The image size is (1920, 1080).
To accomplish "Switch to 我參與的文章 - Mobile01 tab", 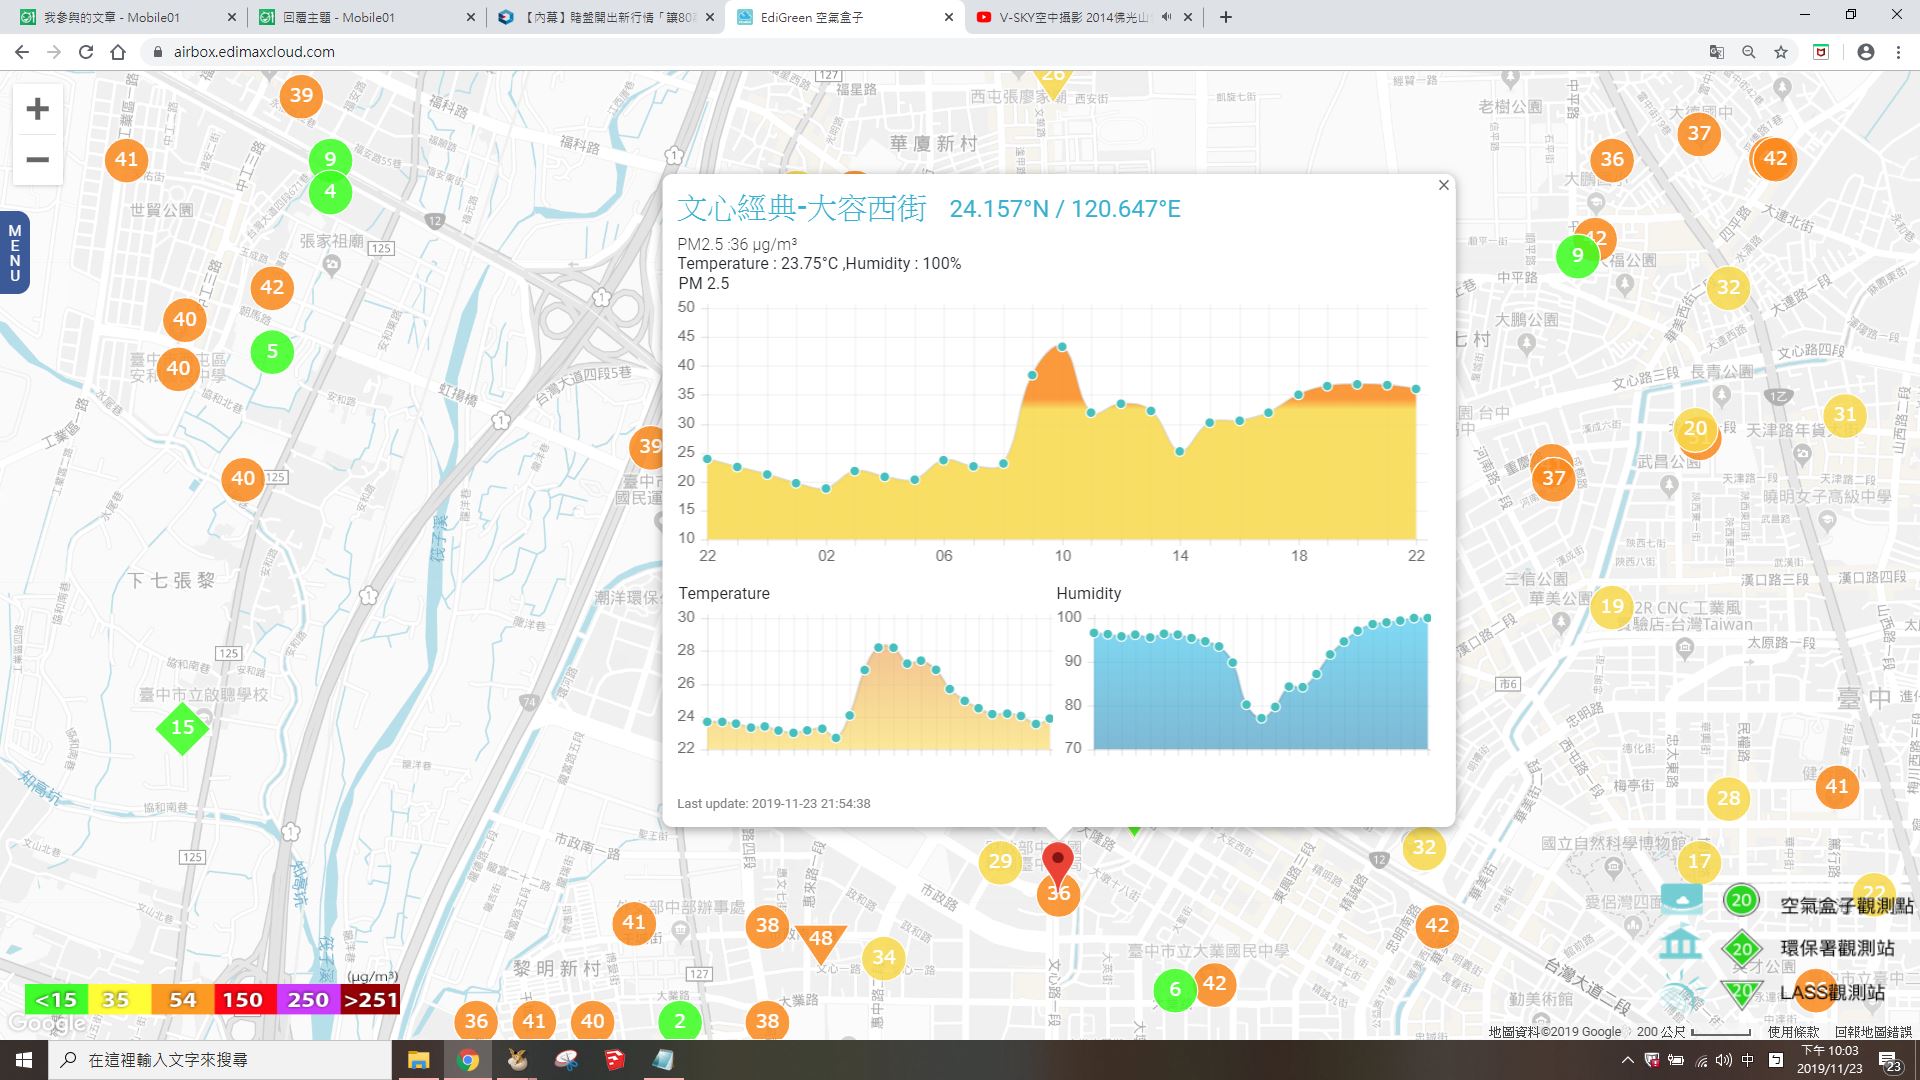I will point(129,17).
